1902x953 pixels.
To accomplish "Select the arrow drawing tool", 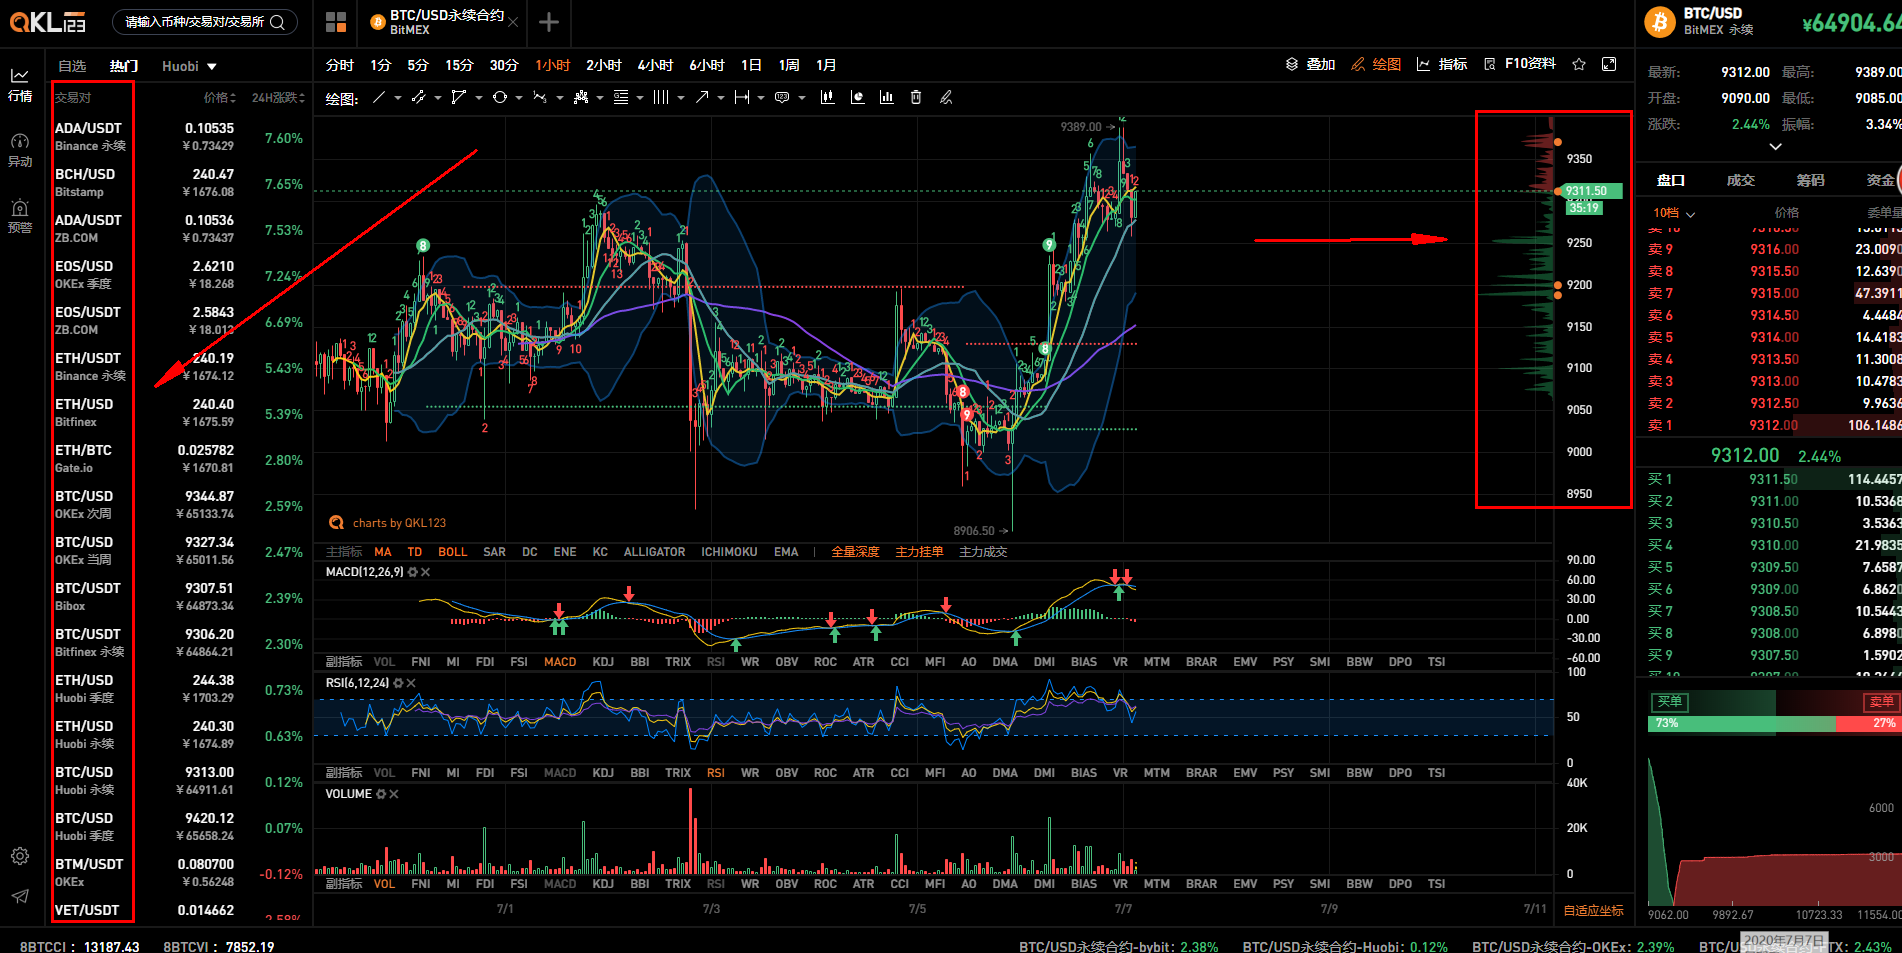I will (x=702, y=97).
